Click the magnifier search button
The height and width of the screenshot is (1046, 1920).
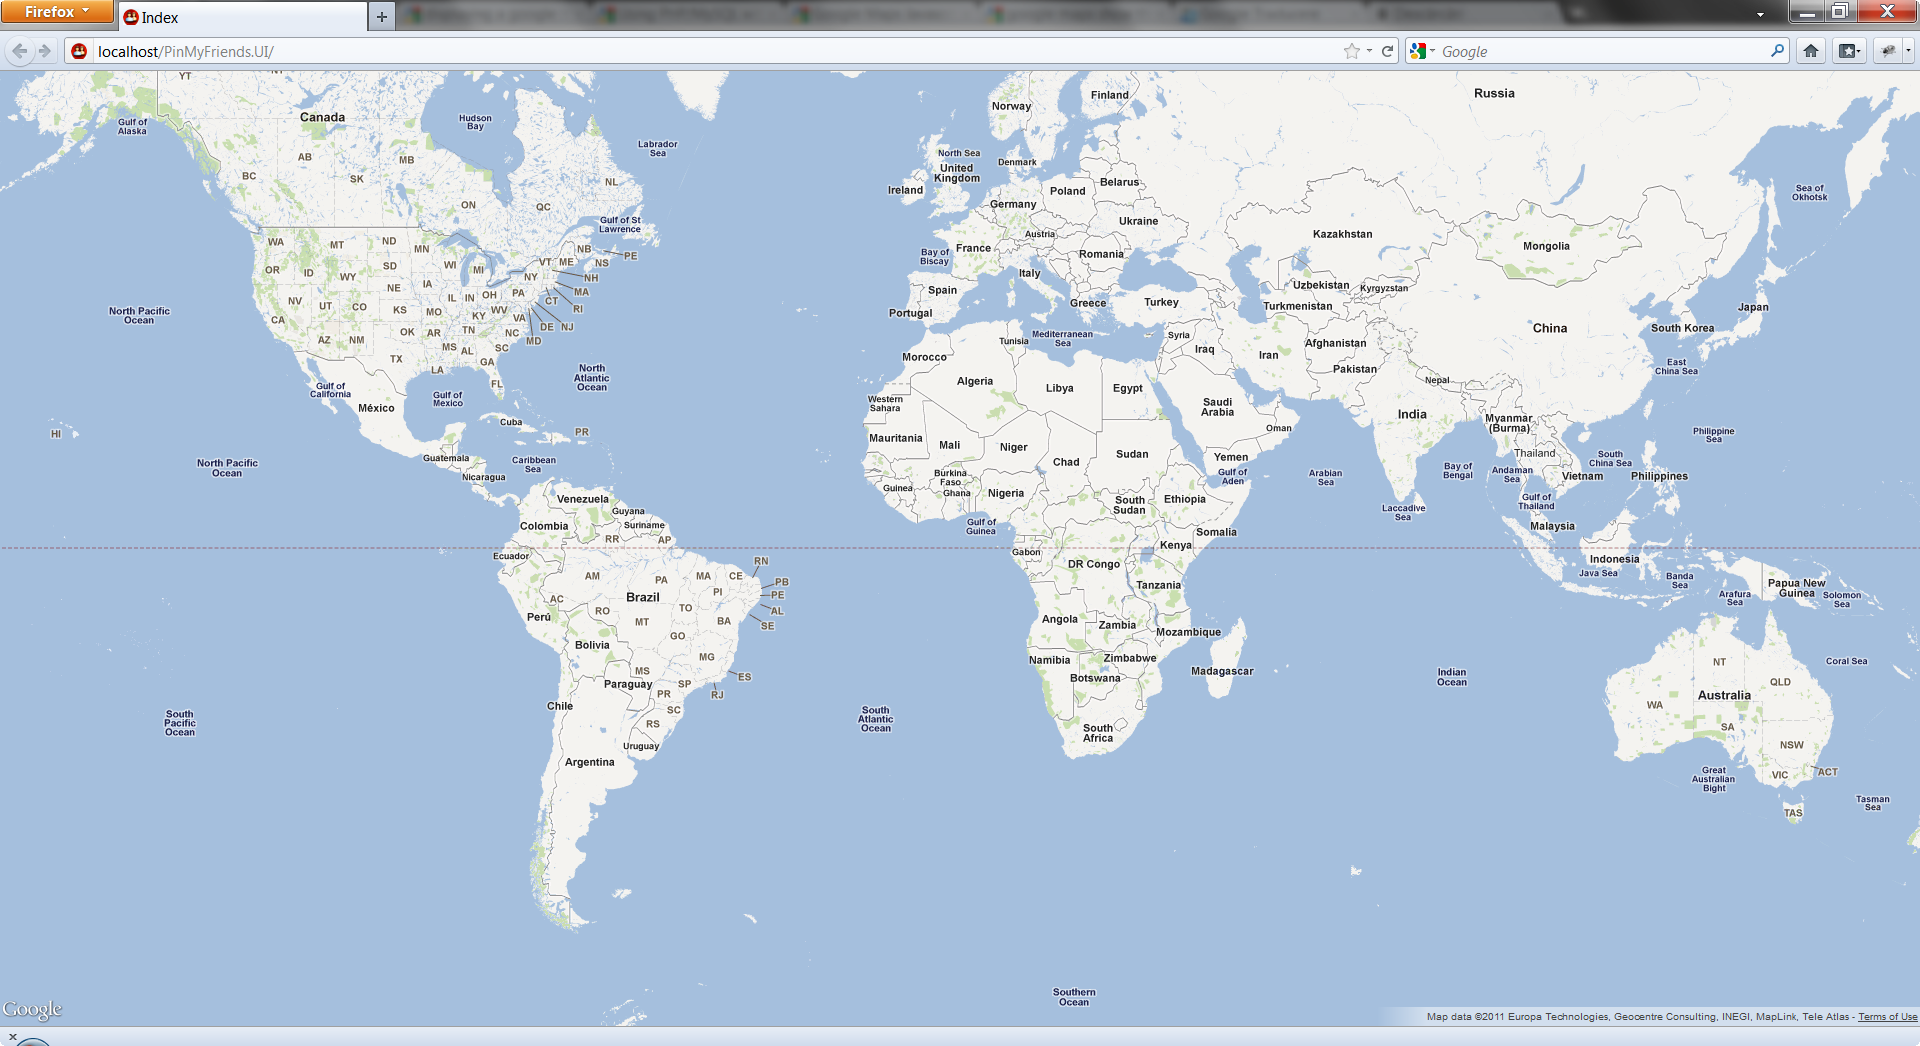1777,51
